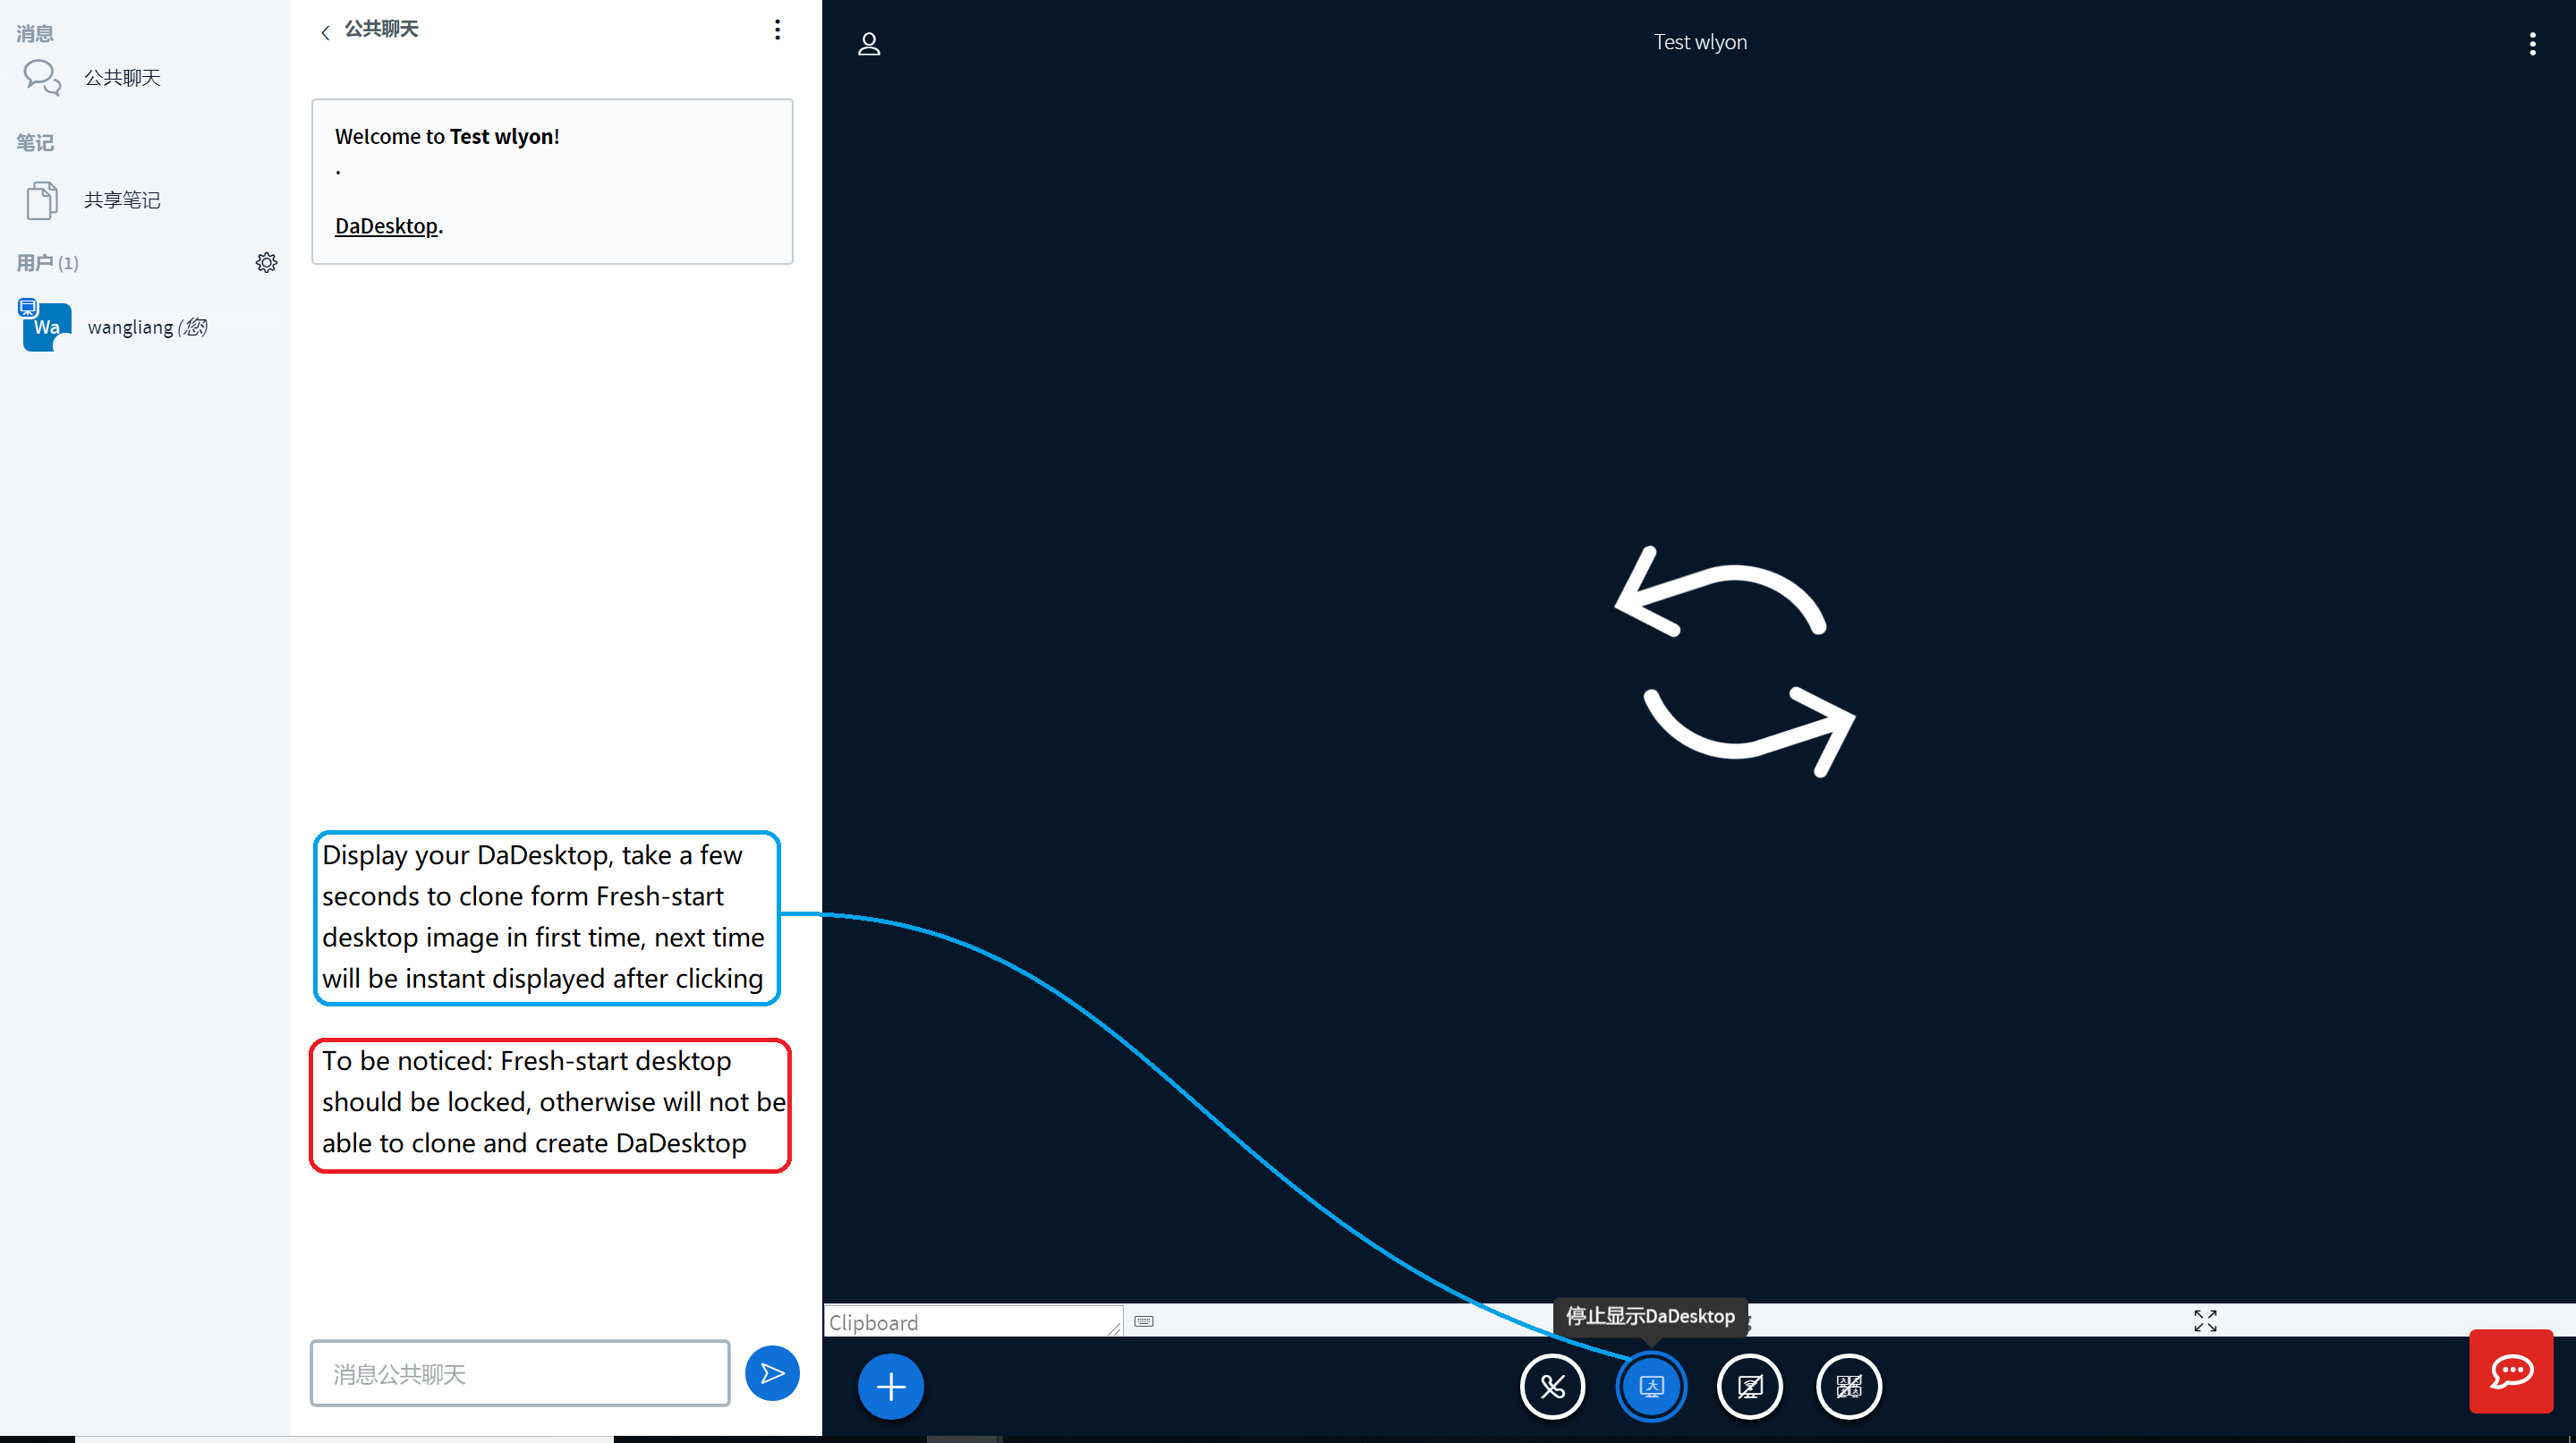This screenshot has width=2576, height=1443.
Task: Click the central refresh arrows graphic
Action: click(1734, 662)
